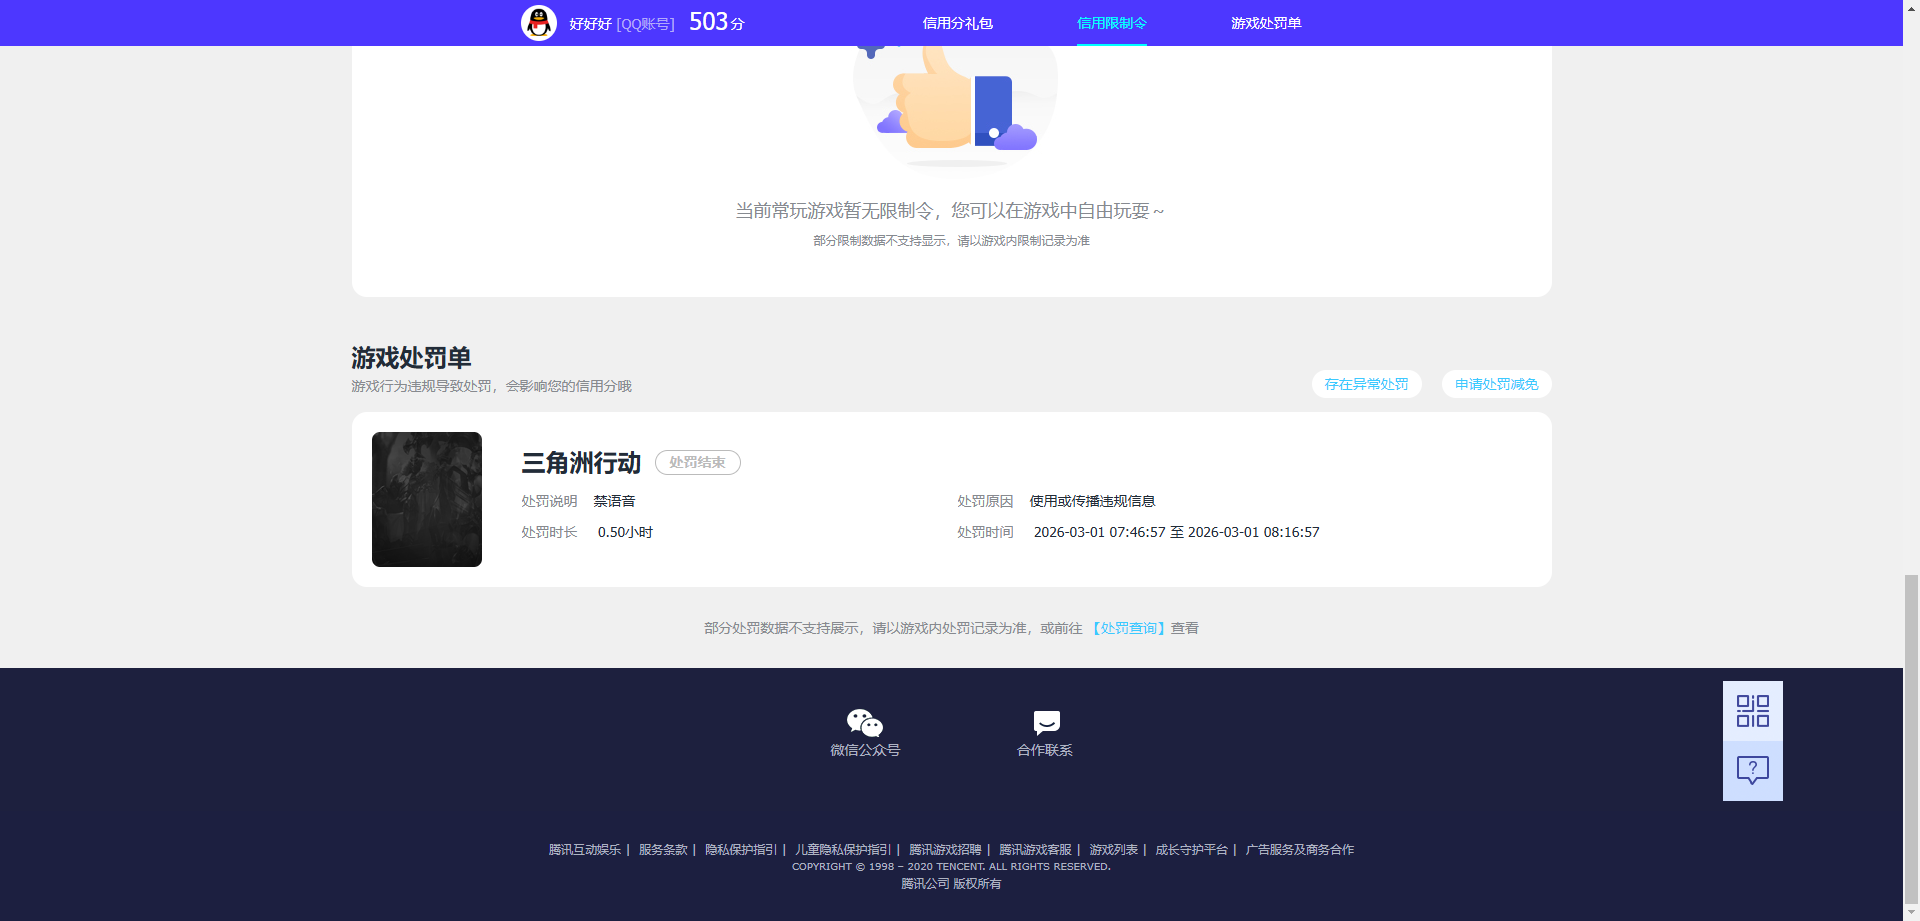Click the 处罚结束 status badge
This screenshot has width=1920, height=921.
(x=697, y=462)
